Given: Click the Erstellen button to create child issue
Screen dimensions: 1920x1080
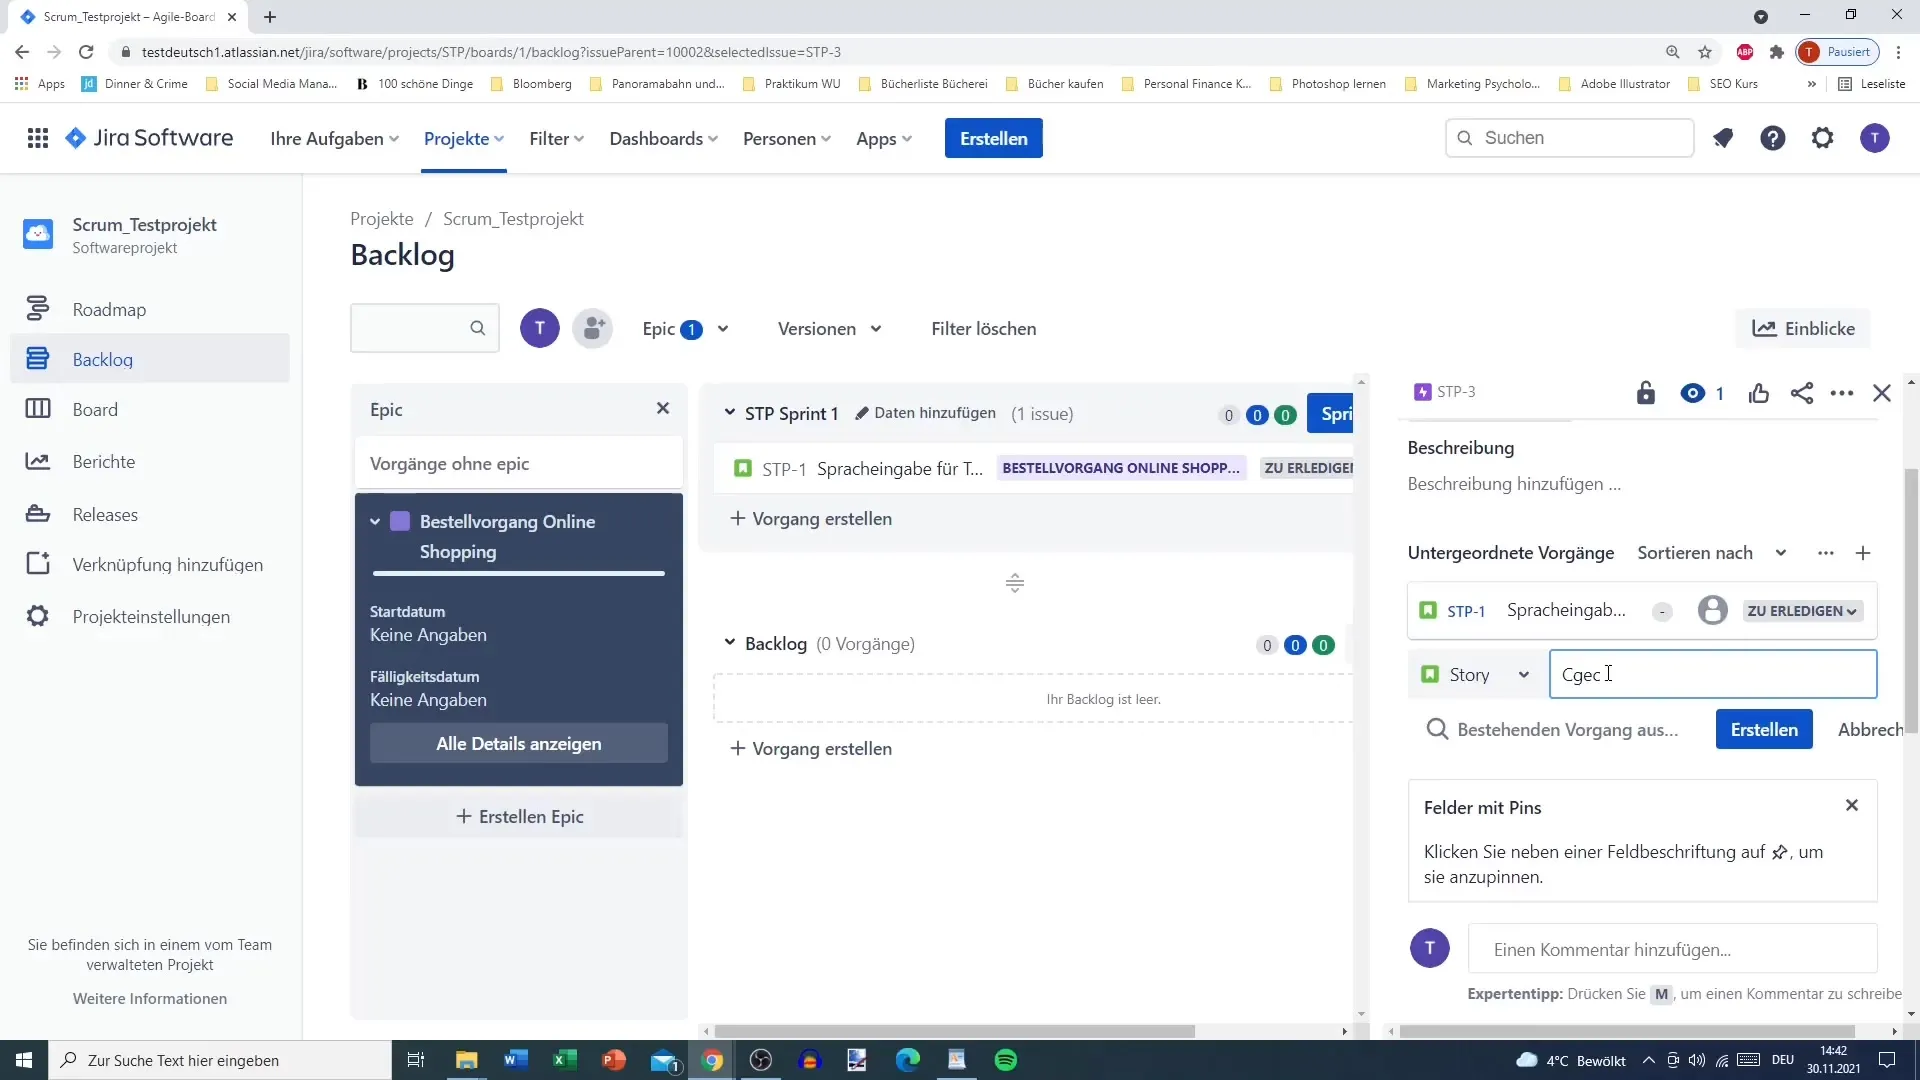Looking at the screenshot, I should pyautogui.click(x=1764, y=729).
